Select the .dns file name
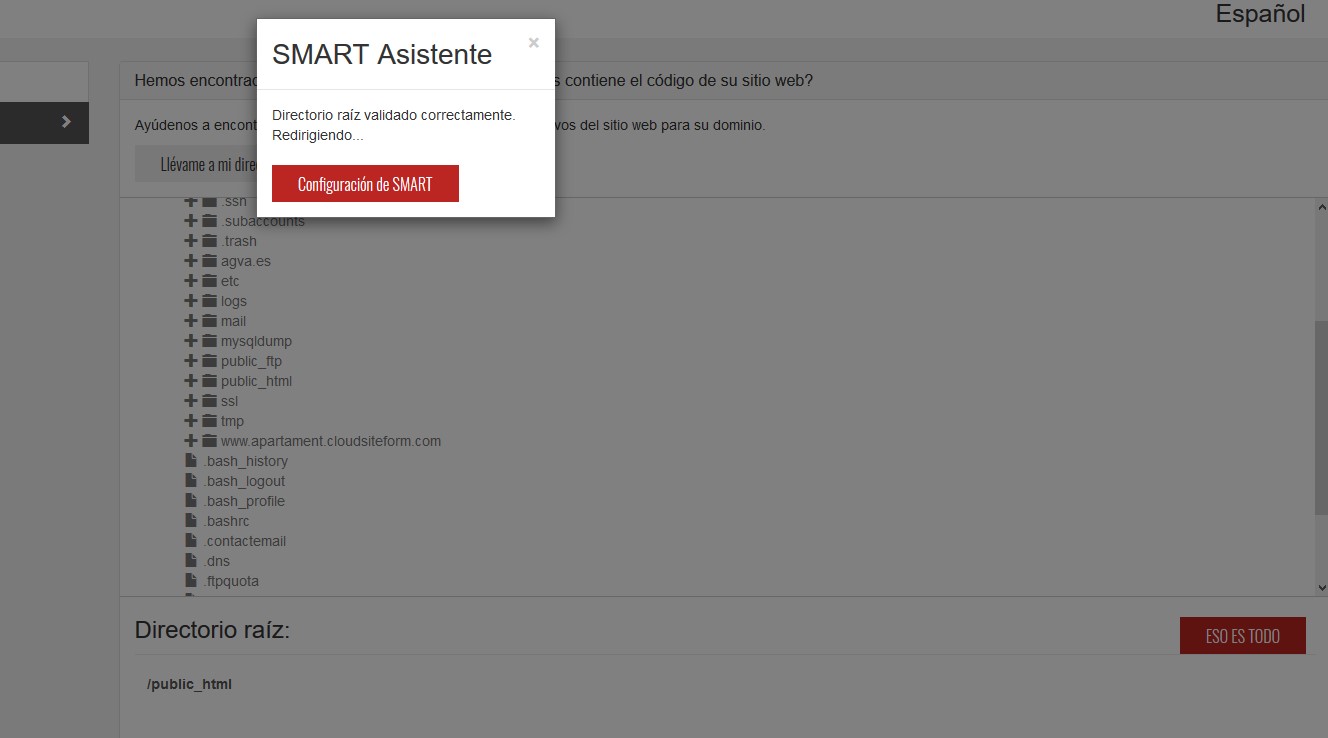 tap(217, 561)
